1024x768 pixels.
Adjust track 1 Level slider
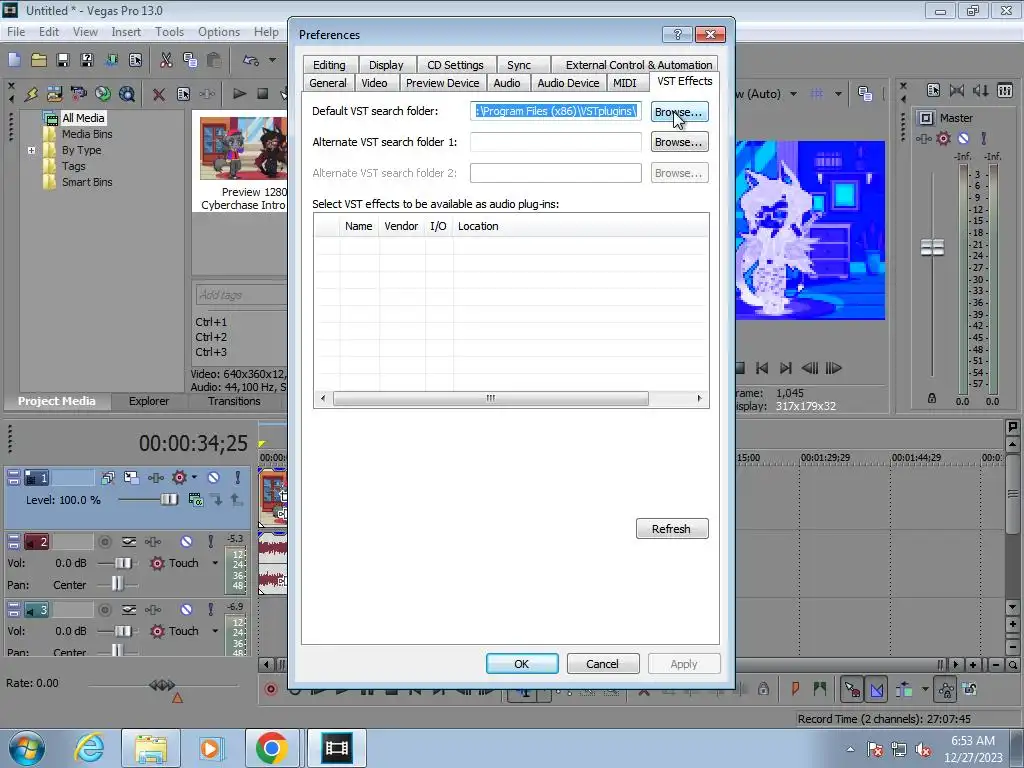coord(168,500)
